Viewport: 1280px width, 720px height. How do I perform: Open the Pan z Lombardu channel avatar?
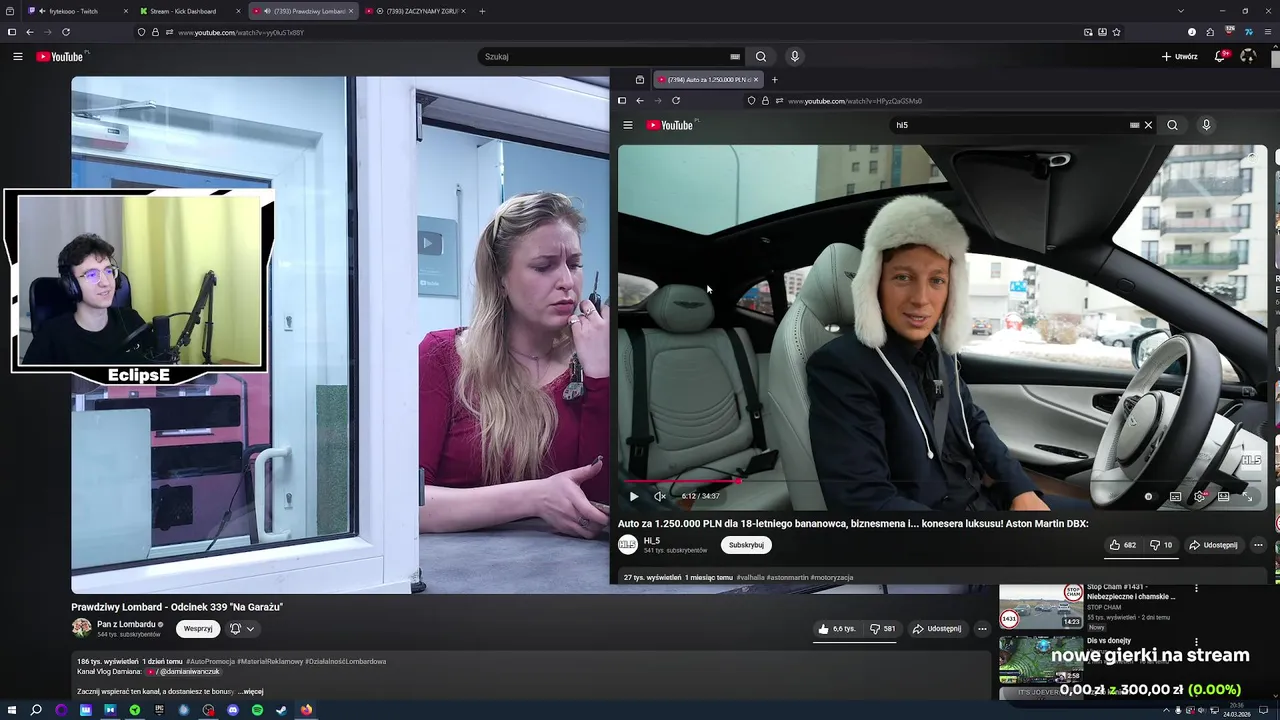(x=81, y=628)
